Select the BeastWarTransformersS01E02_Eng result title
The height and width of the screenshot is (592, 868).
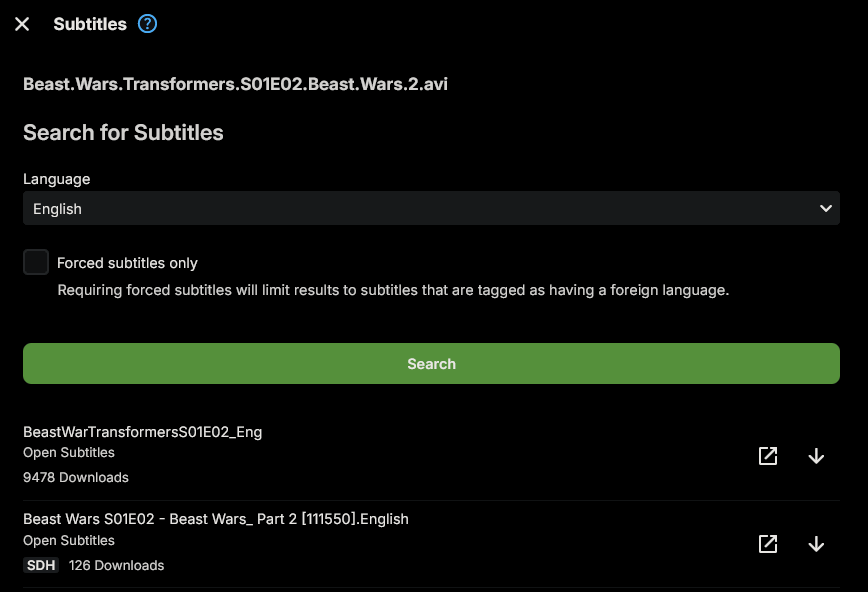pos(142,432)
